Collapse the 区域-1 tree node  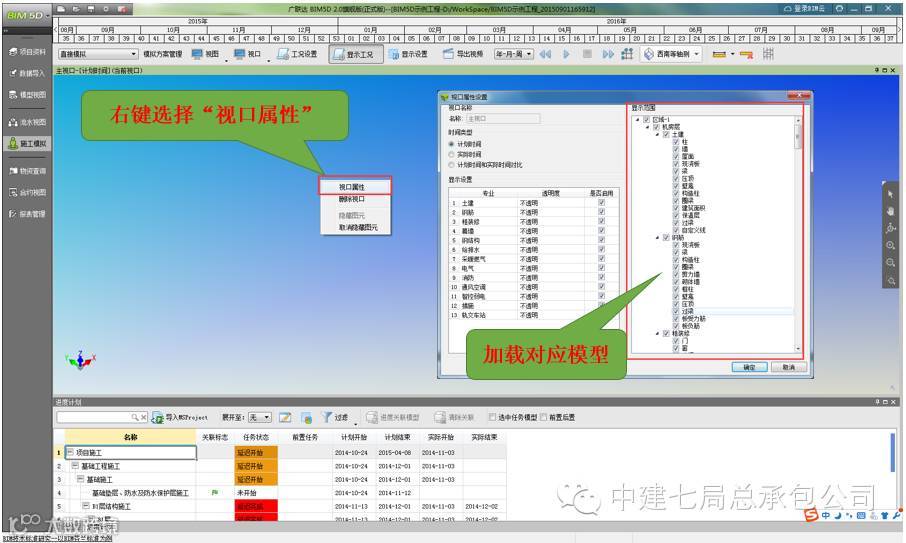click(x=638, y=120)
